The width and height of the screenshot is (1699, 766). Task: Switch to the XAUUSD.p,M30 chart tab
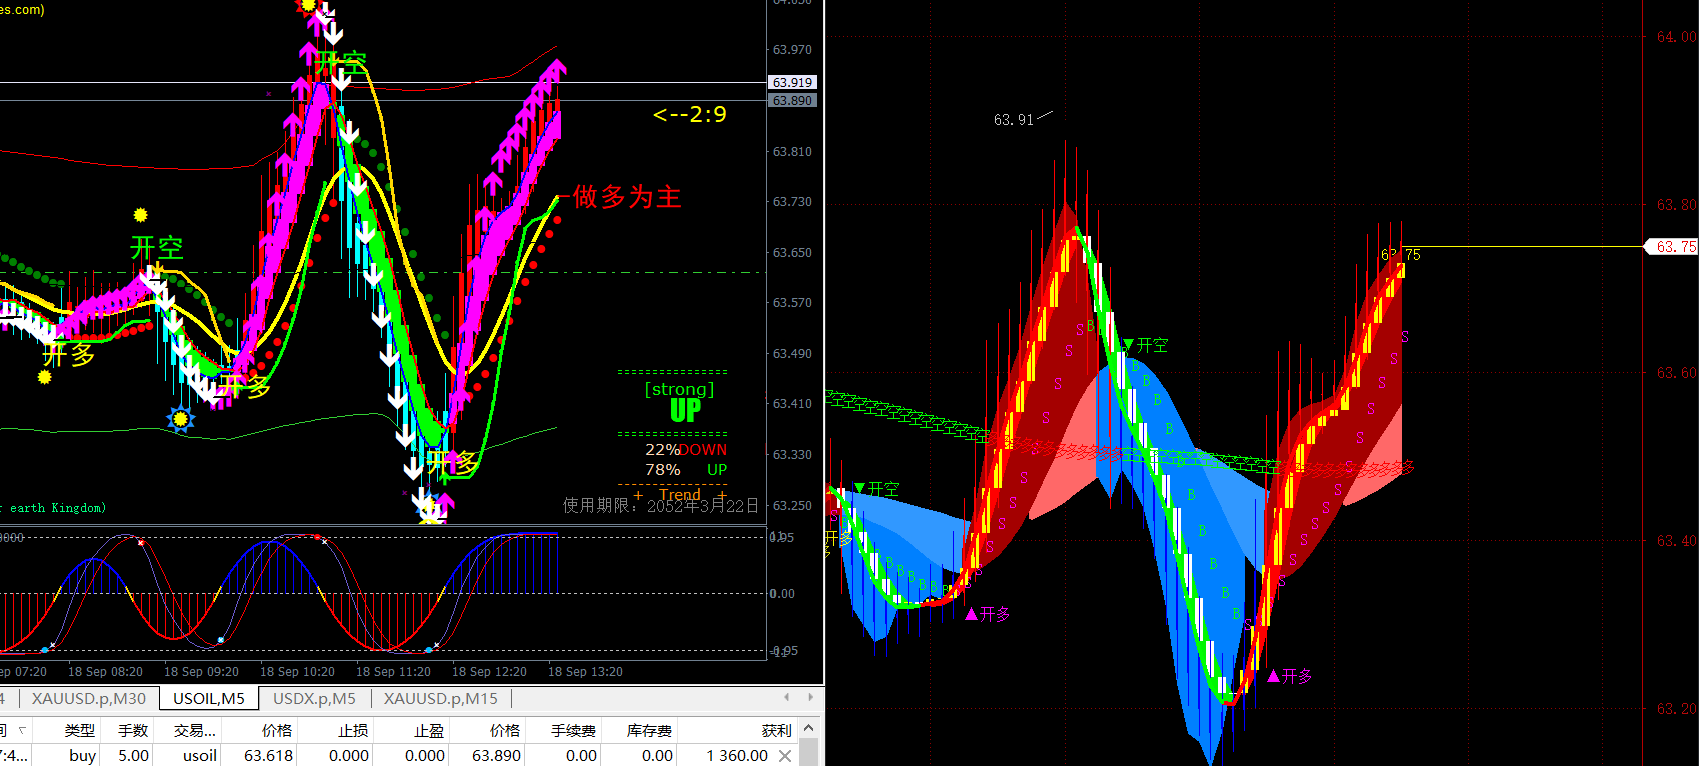(88, 698)
